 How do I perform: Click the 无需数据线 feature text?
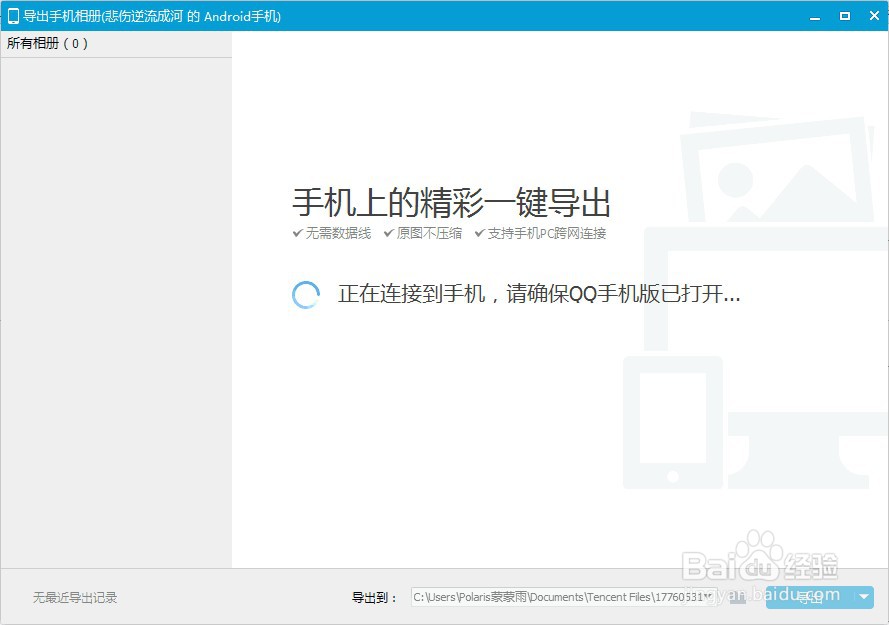(x=338, y=233)
